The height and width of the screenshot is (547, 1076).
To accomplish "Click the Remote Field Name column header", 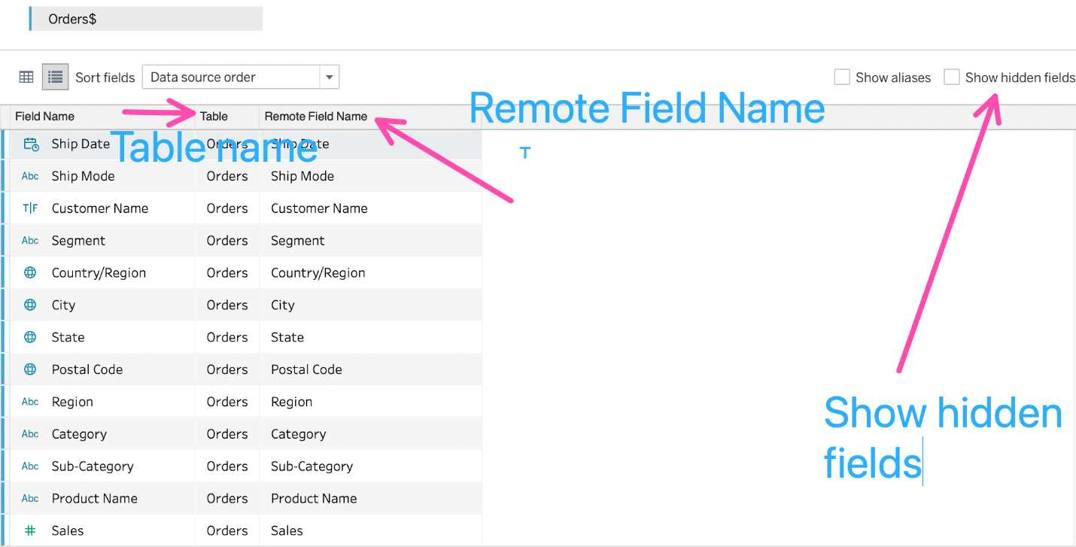I will point(315,116).
